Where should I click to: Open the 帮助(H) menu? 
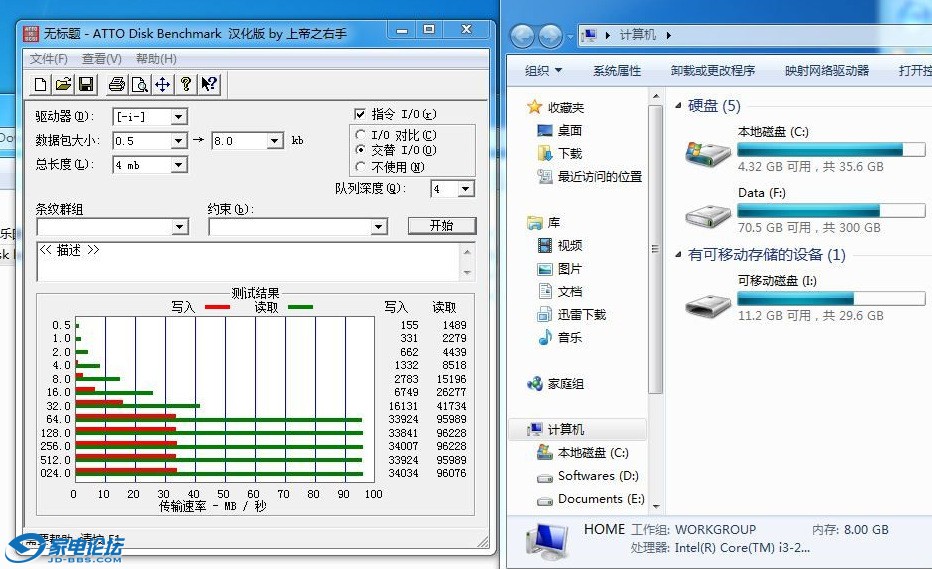156,59
